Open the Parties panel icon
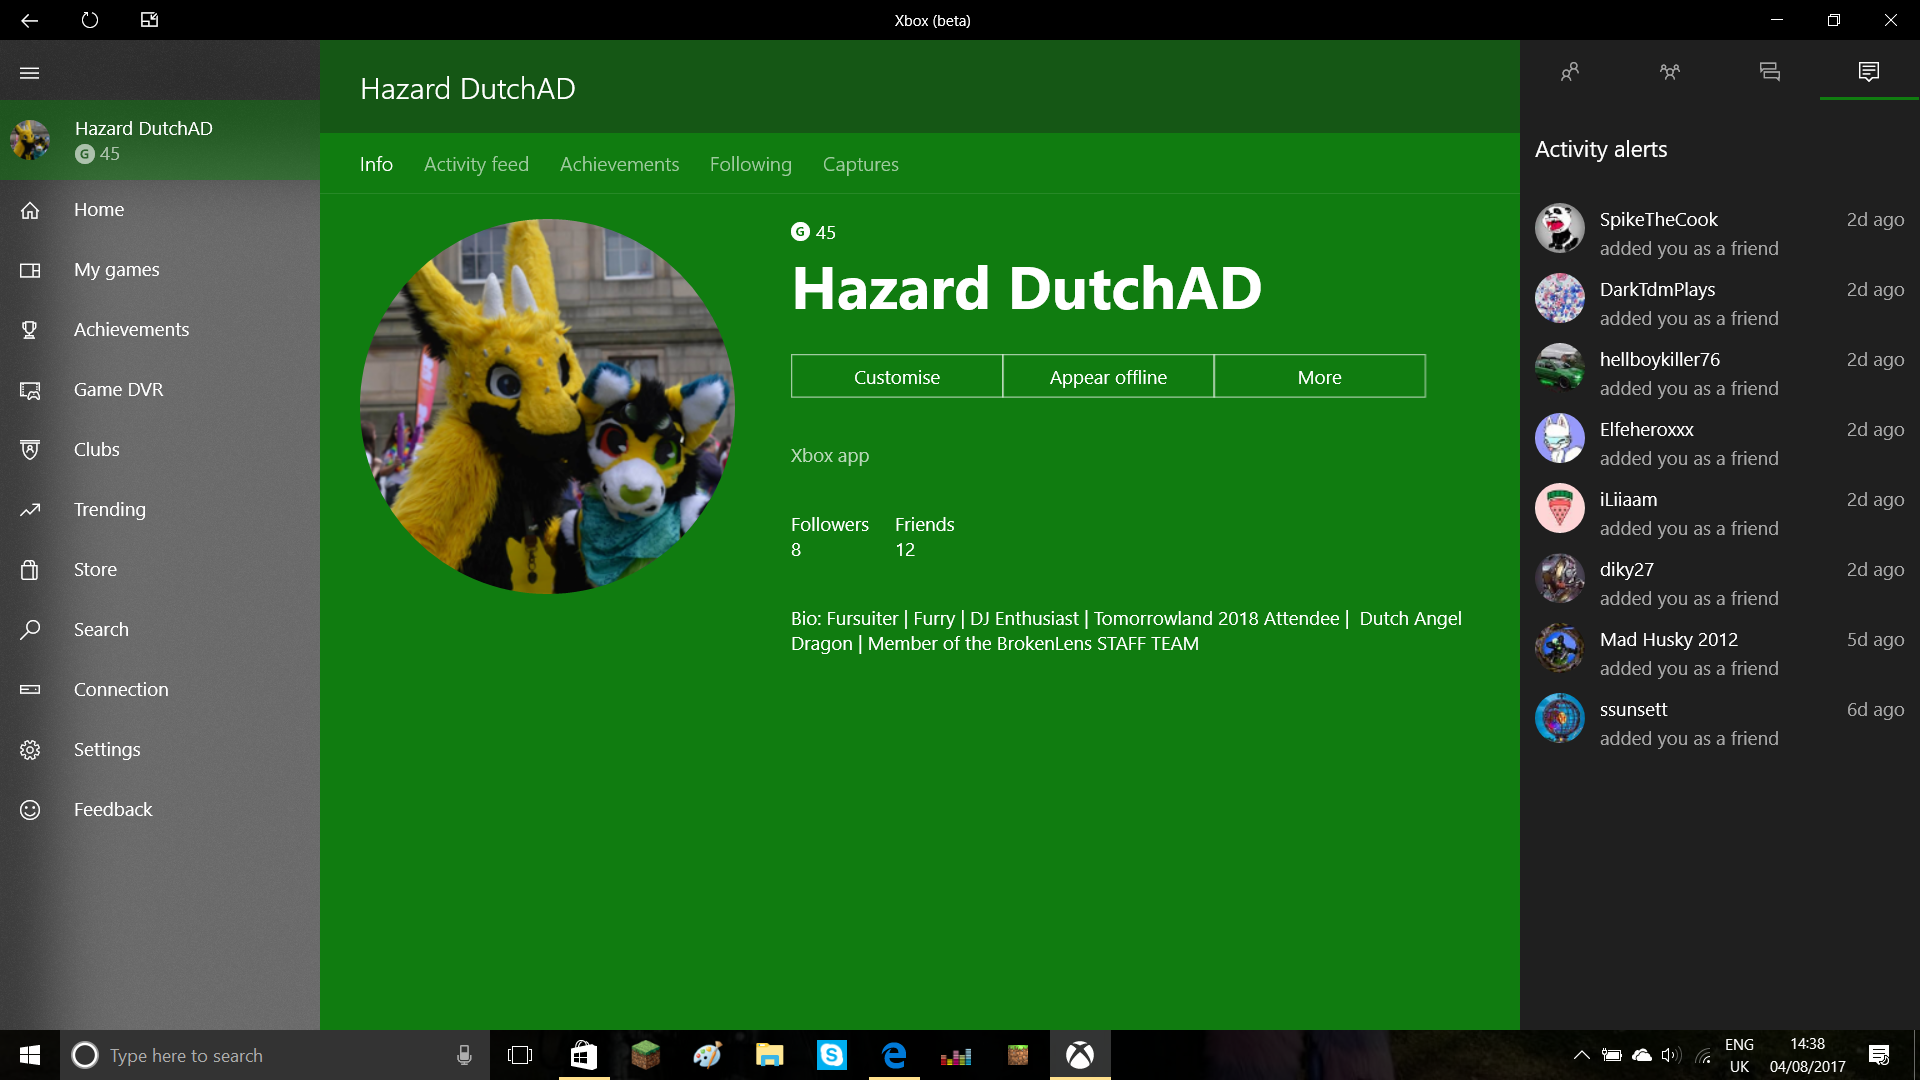Image resolution: width=1920 pixels, height=1080 pixels. point(1670,71)
